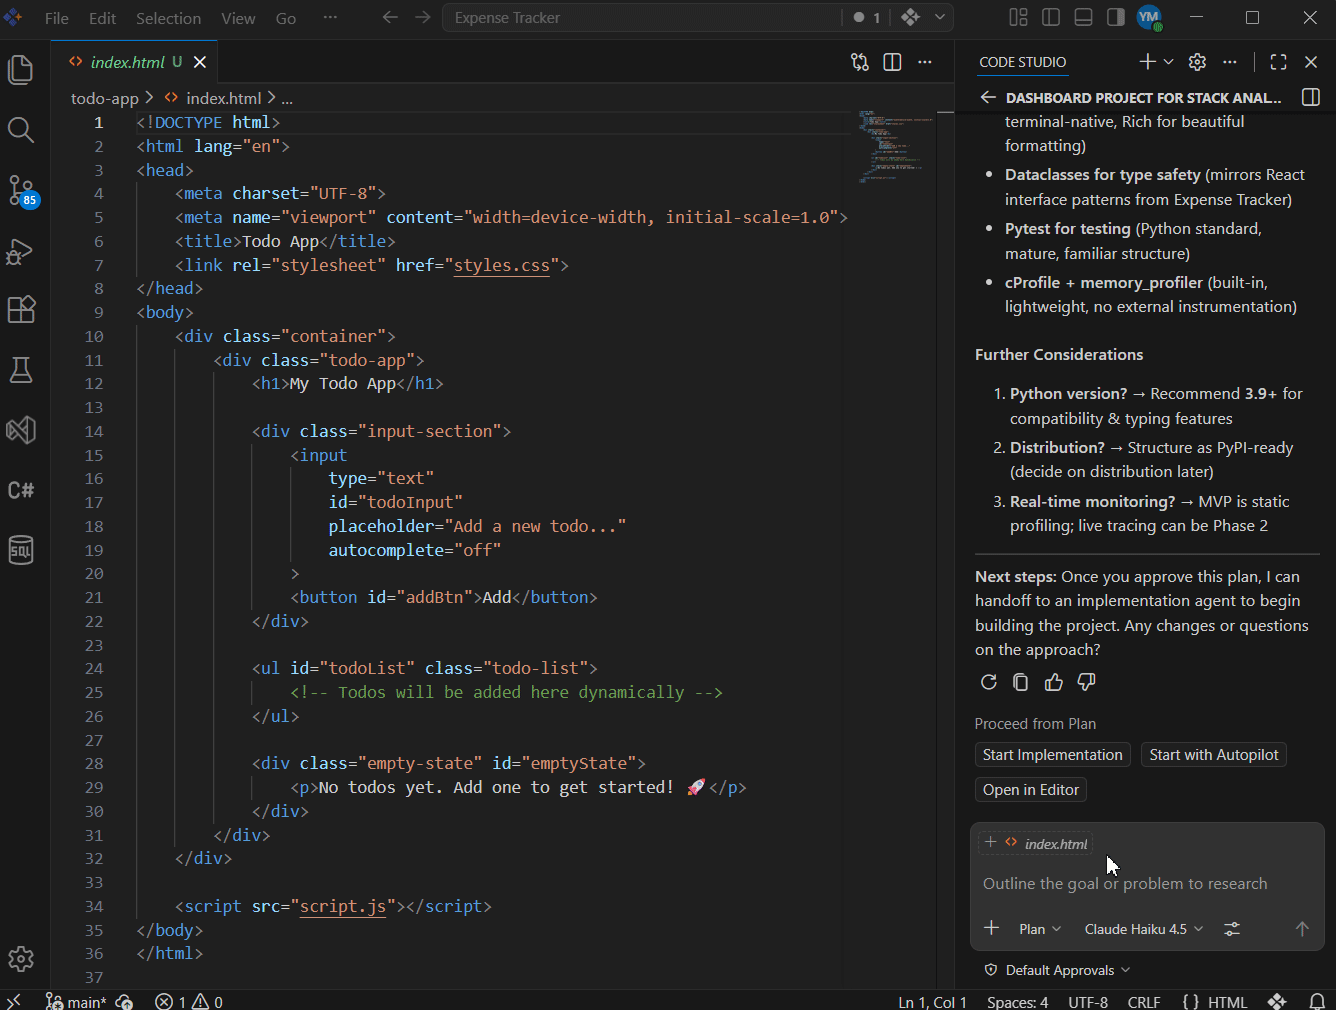This screenshot has width=1336, height=1010.
Task: Toggle the secondary side bar layout button
Action: [1115, 17]
